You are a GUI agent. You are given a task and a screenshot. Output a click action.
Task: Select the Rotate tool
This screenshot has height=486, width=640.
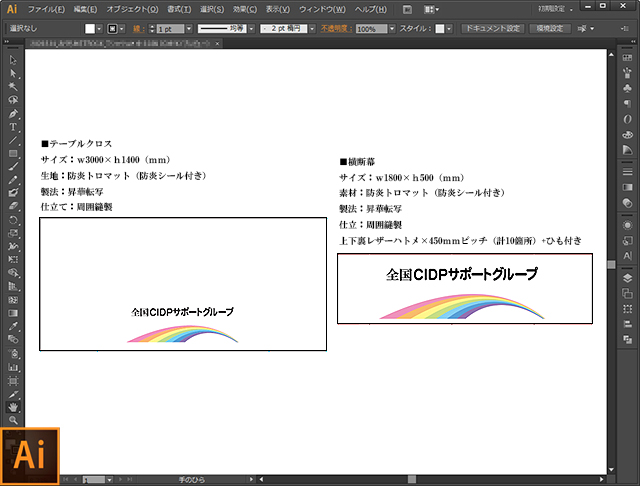click(13, 220)
